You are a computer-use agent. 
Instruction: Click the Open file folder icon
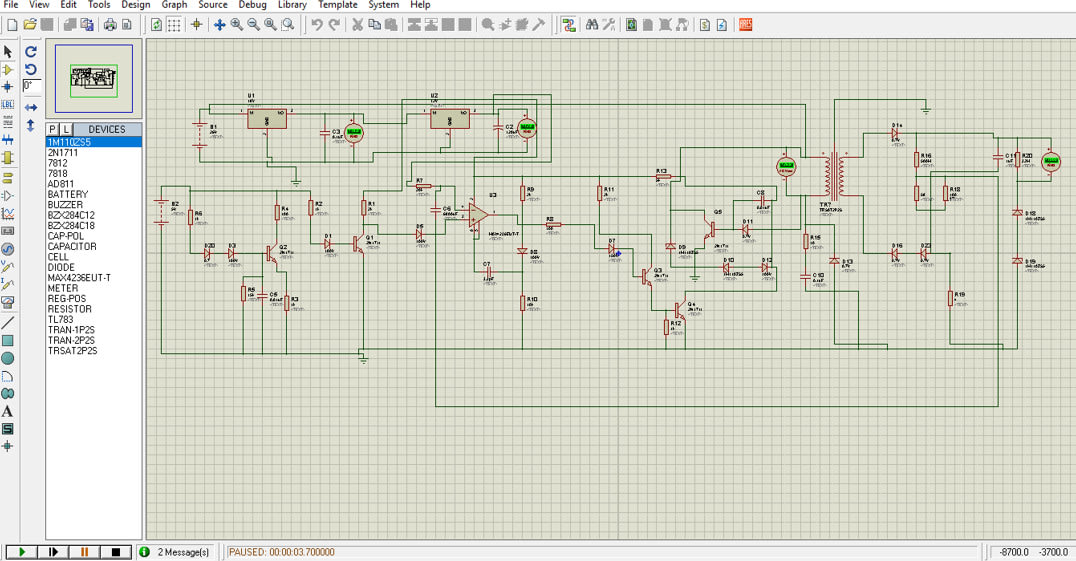tap(30, 24)
